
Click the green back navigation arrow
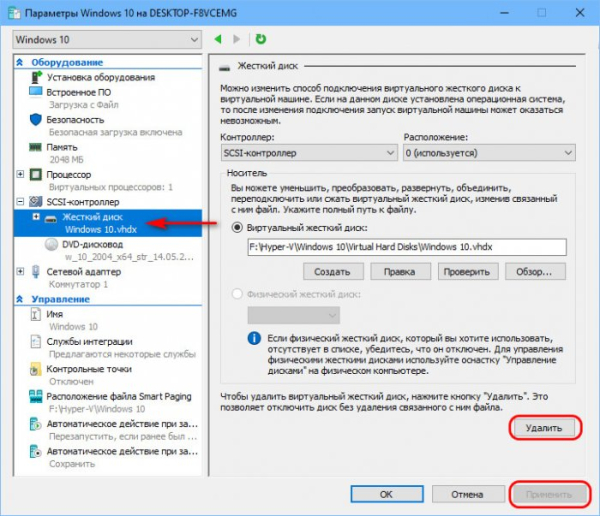[220, 39]
